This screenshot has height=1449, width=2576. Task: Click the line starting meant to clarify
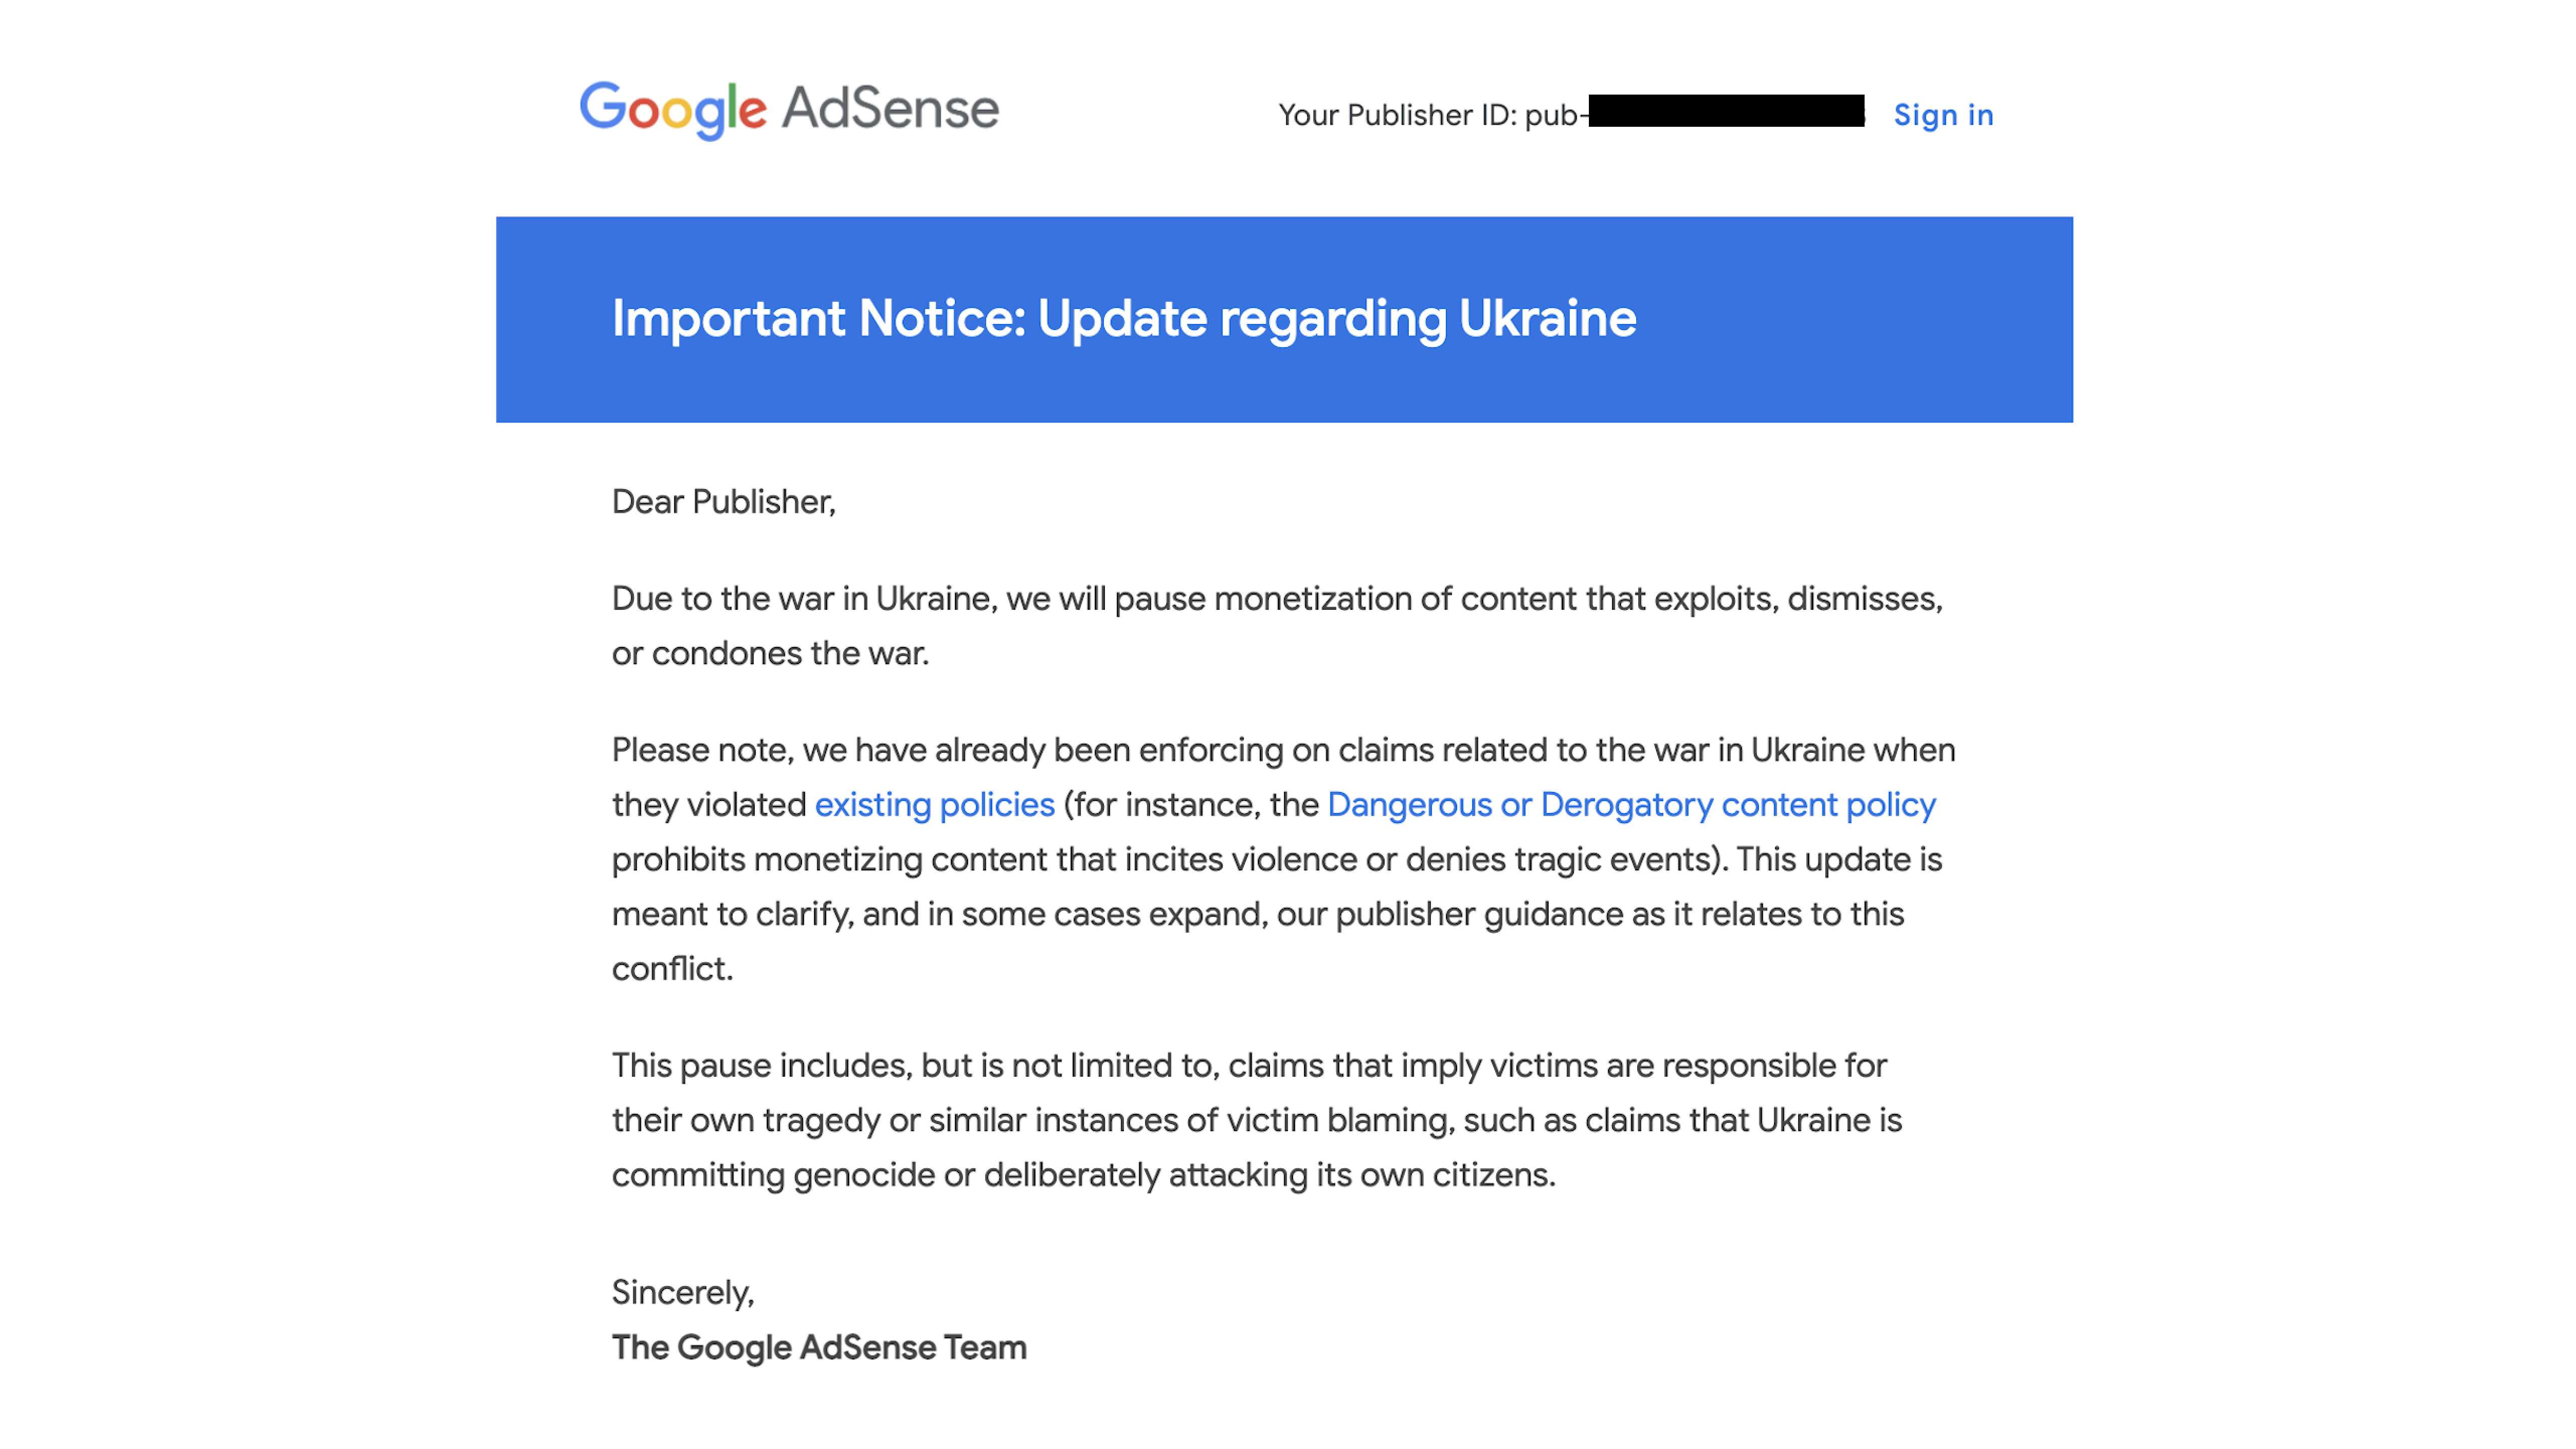pyautogui.click(x=1258, y=914)
